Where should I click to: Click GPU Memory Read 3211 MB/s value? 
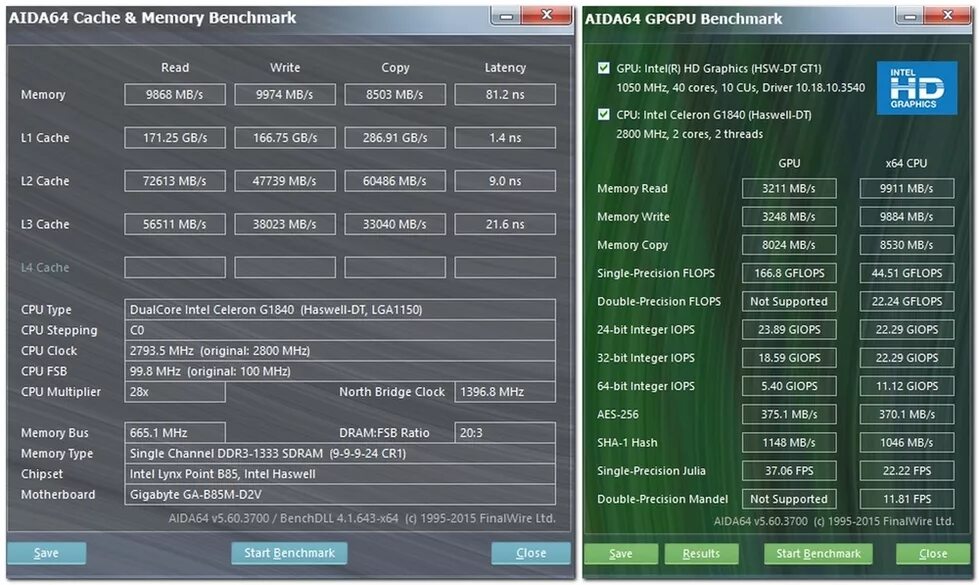[x=789, y=189]
